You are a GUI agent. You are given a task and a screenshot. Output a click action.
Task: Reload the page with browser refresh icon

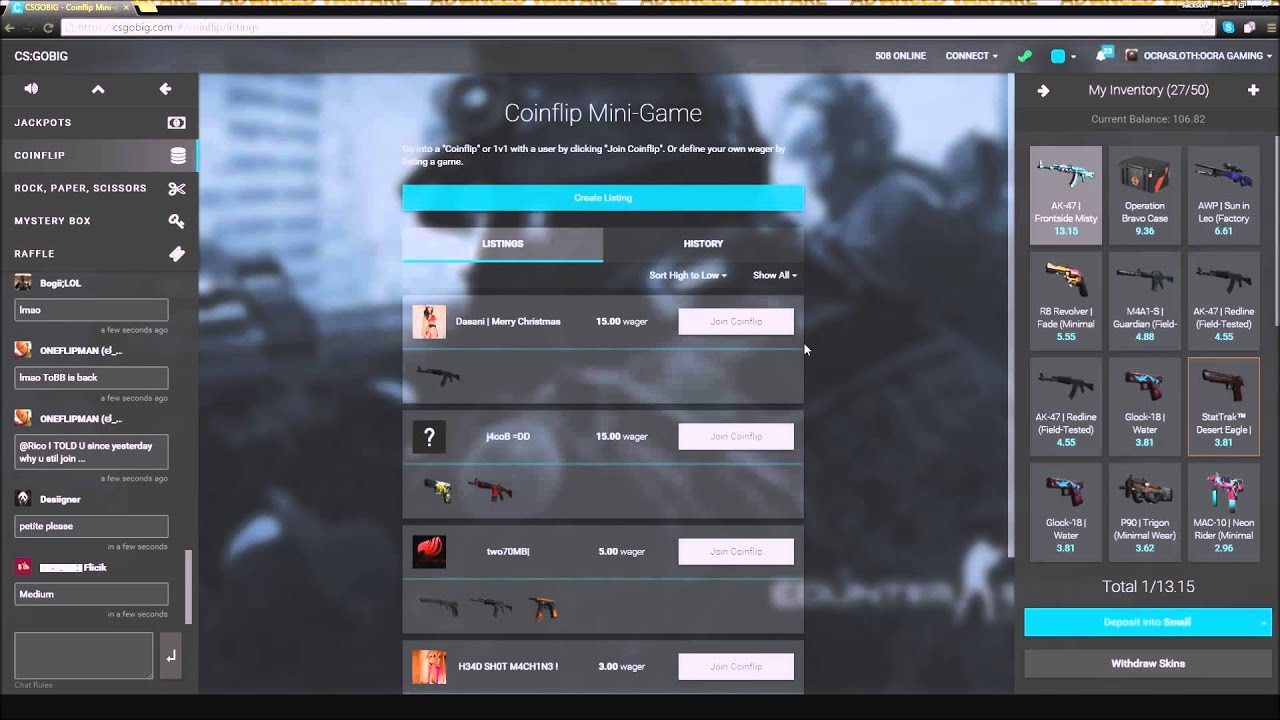point(47,28)
